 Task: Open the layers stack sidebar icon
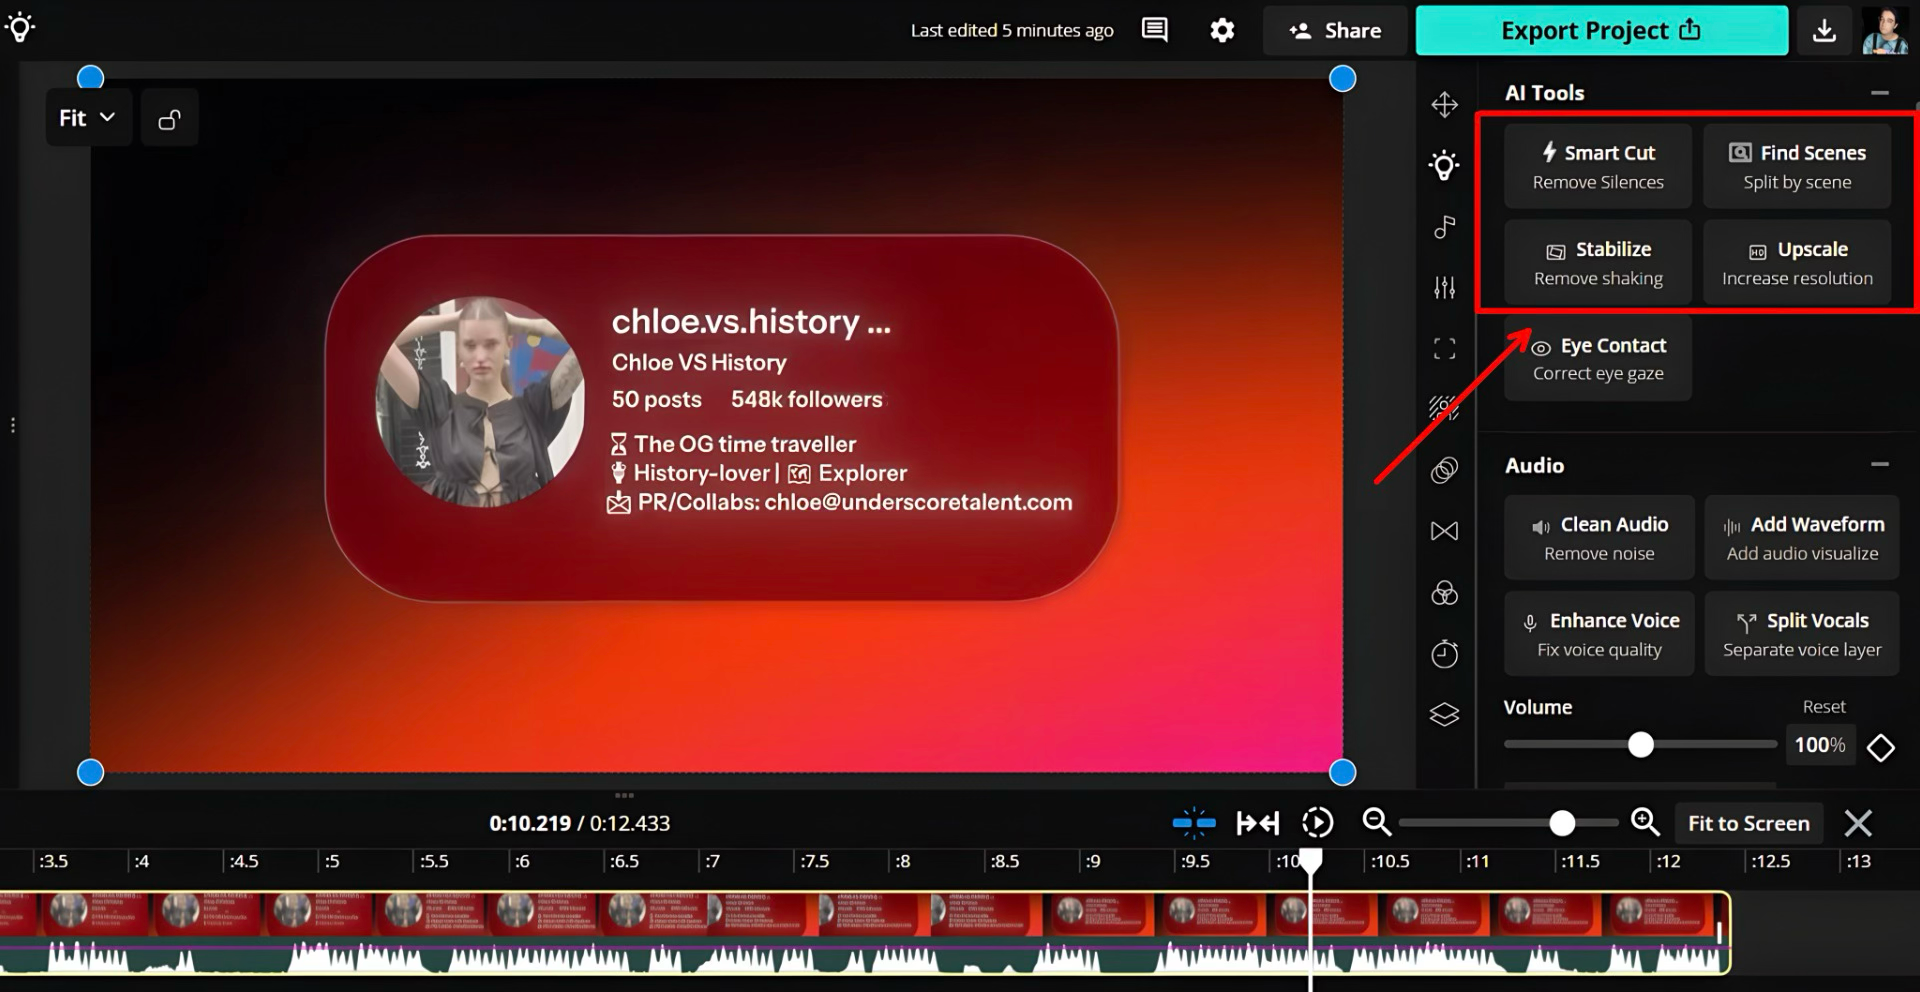[1444, 714]
